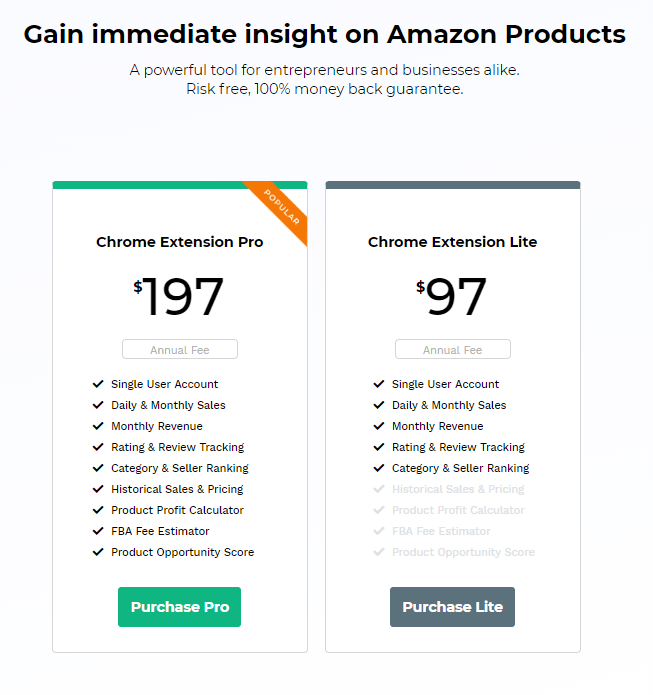The height and width of the screenshot is (695, 653).
Task: Click checkmark next to Pro FBA Fee Estimator
Action: coord(98,531)
